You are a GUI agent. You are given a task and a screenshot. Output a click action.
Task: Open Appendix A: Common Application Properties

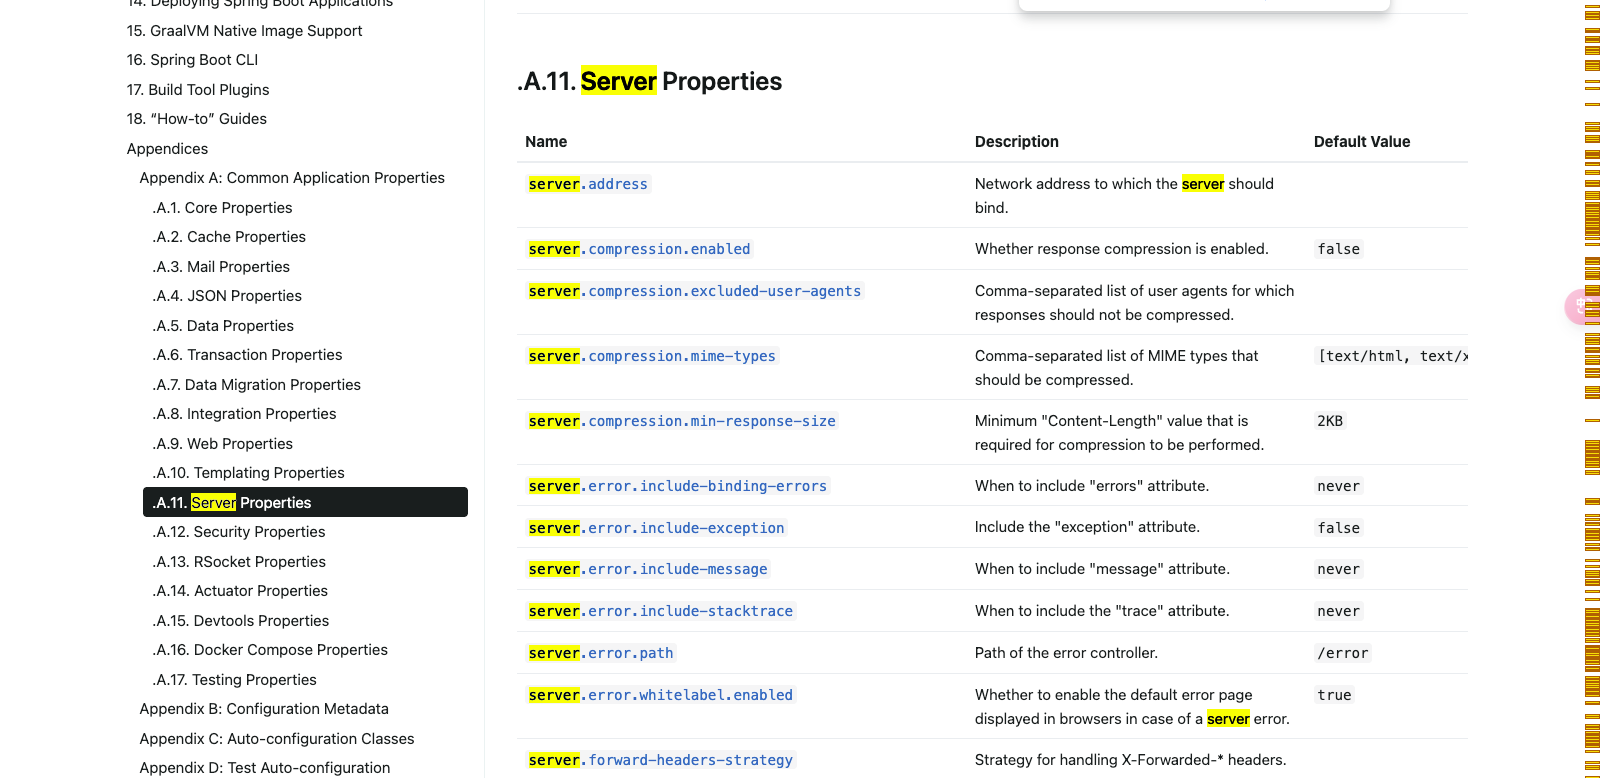pyautogui.click(x=292, y=178)
